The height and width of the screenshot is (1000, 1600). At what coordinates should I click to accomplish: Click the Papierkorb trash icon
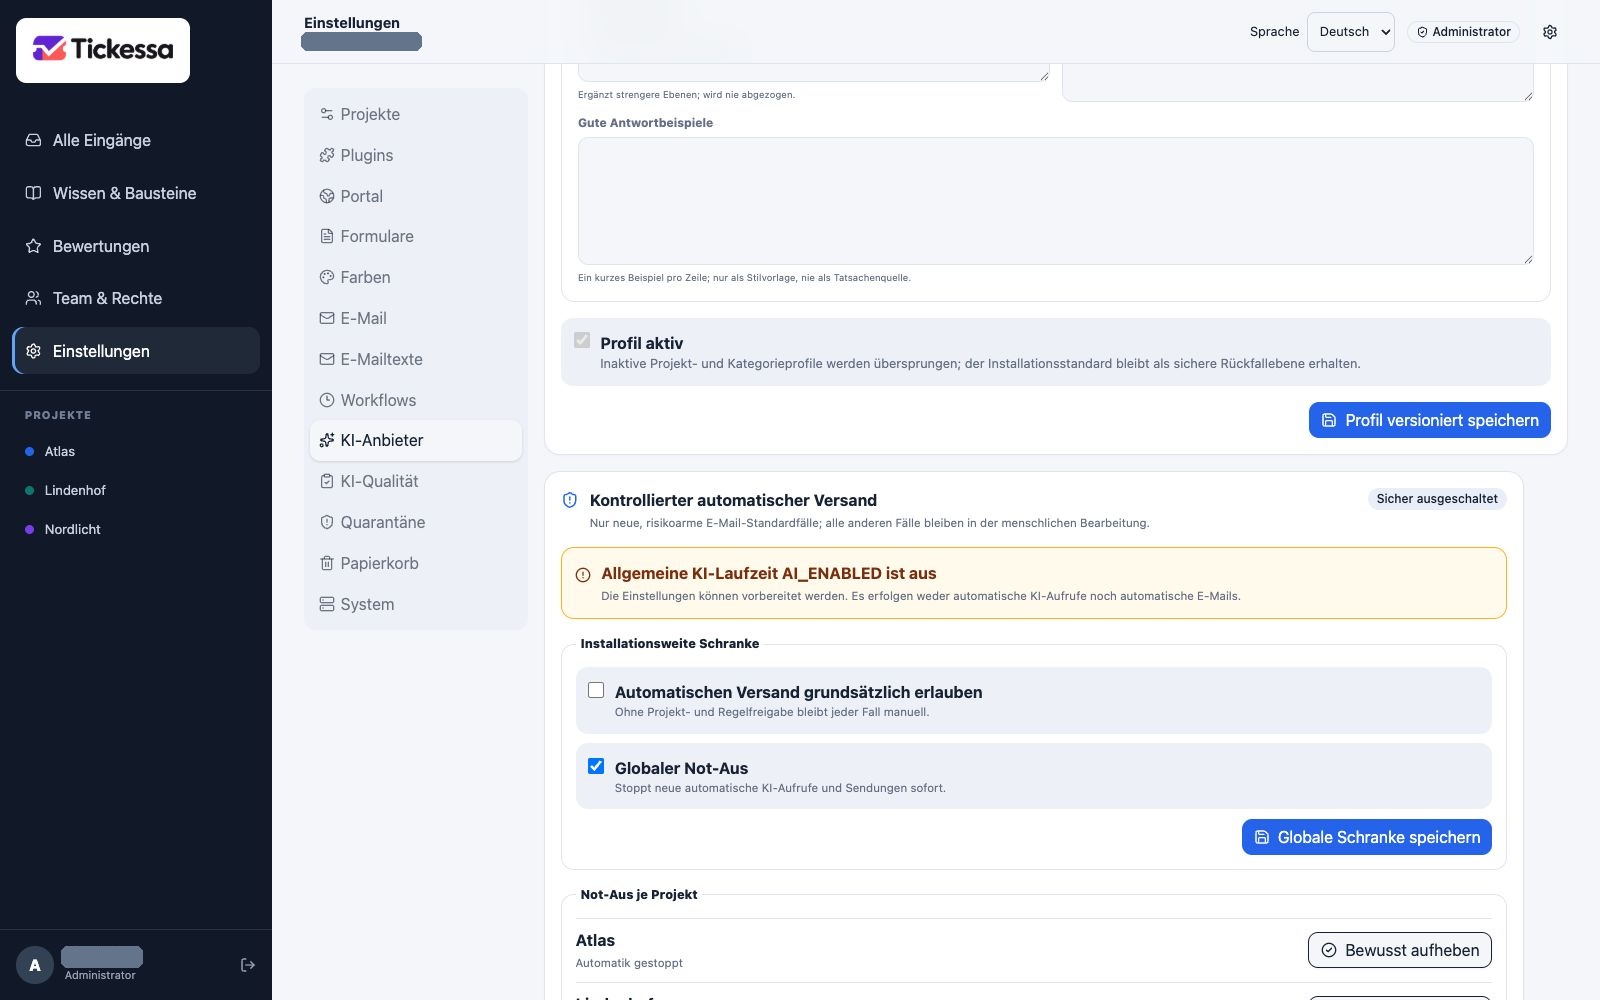click(327, 563)
